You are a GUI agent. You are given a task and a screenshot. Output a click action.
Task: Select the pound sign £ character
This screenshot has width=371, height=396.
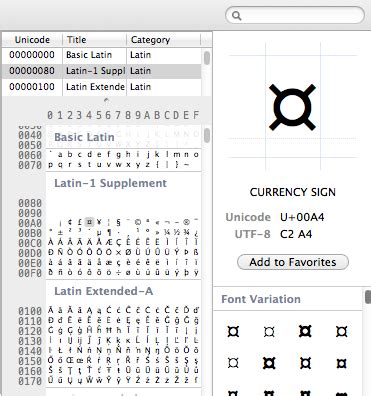point(80,222)
